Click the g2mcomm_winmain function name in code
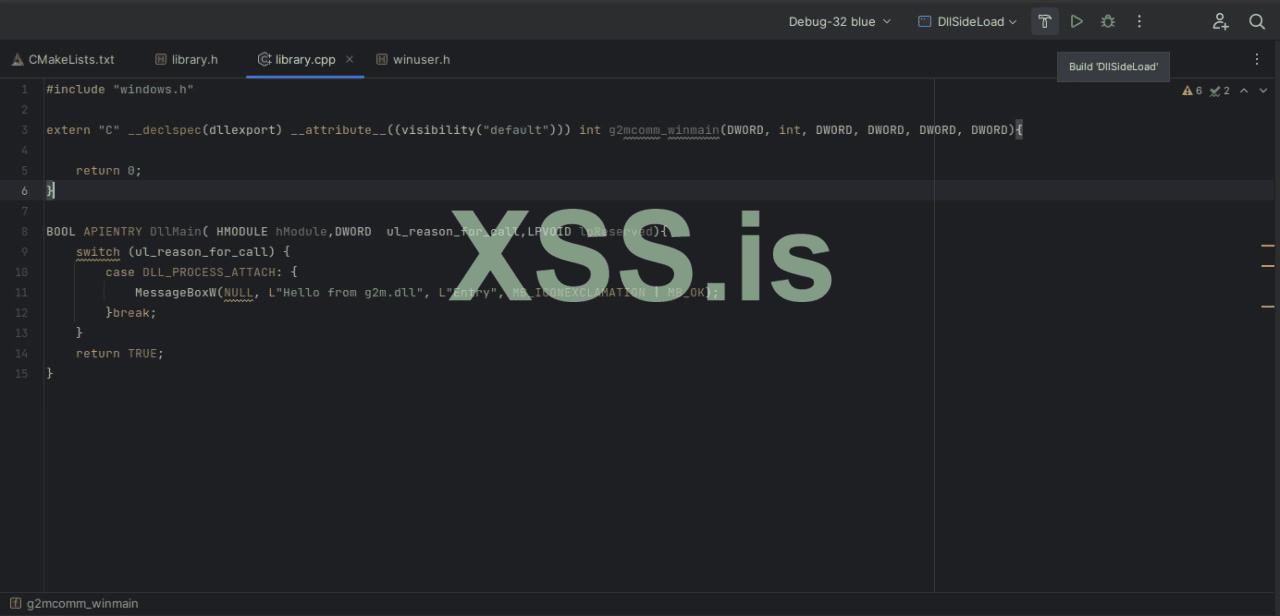Viewport: 1280px width, 616px height. click(x=664, y=130)
